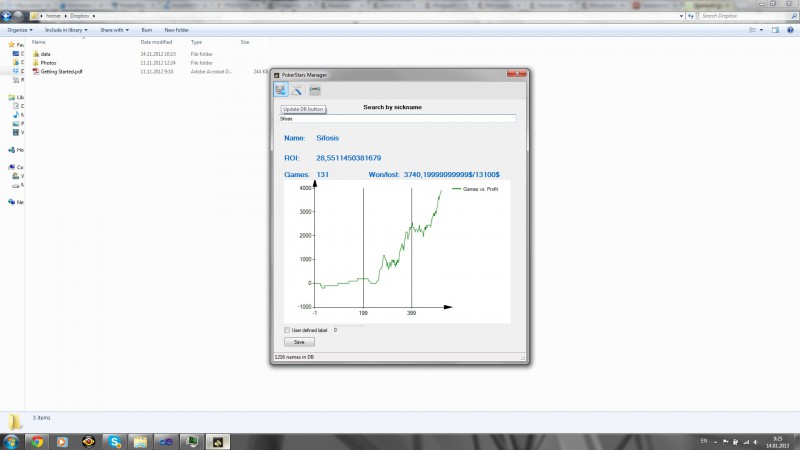
Task: Click the Explorer Back navigation button
Action: (7, 16)
